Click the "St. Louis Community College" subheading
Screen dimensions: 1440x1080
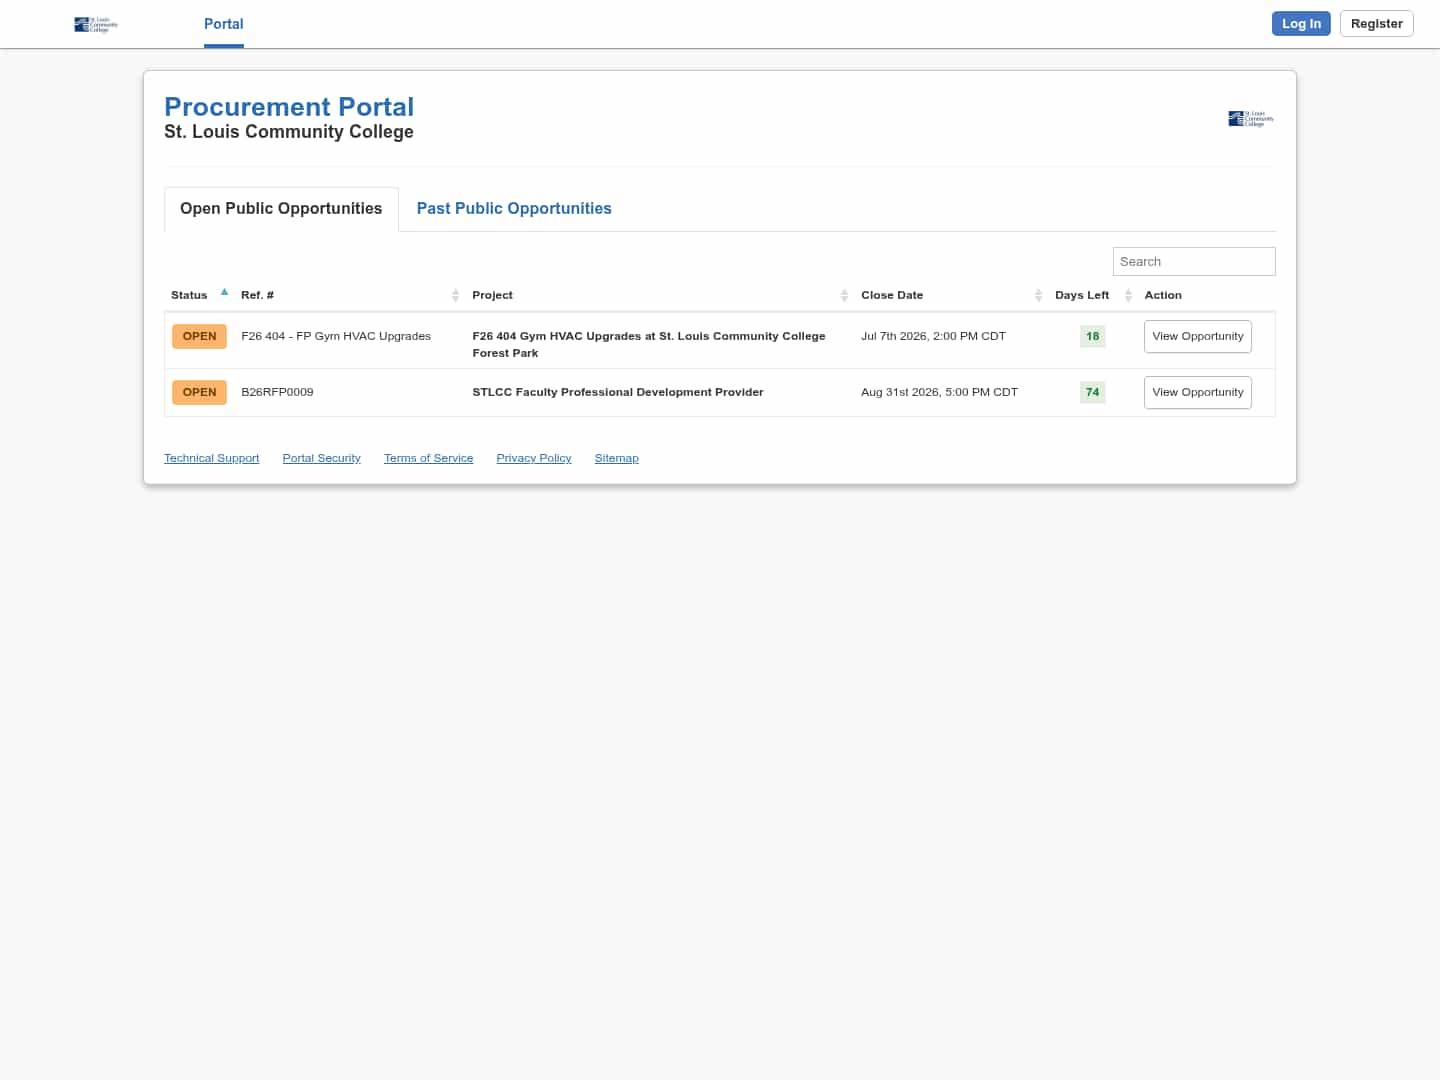(x=289, y=132)
